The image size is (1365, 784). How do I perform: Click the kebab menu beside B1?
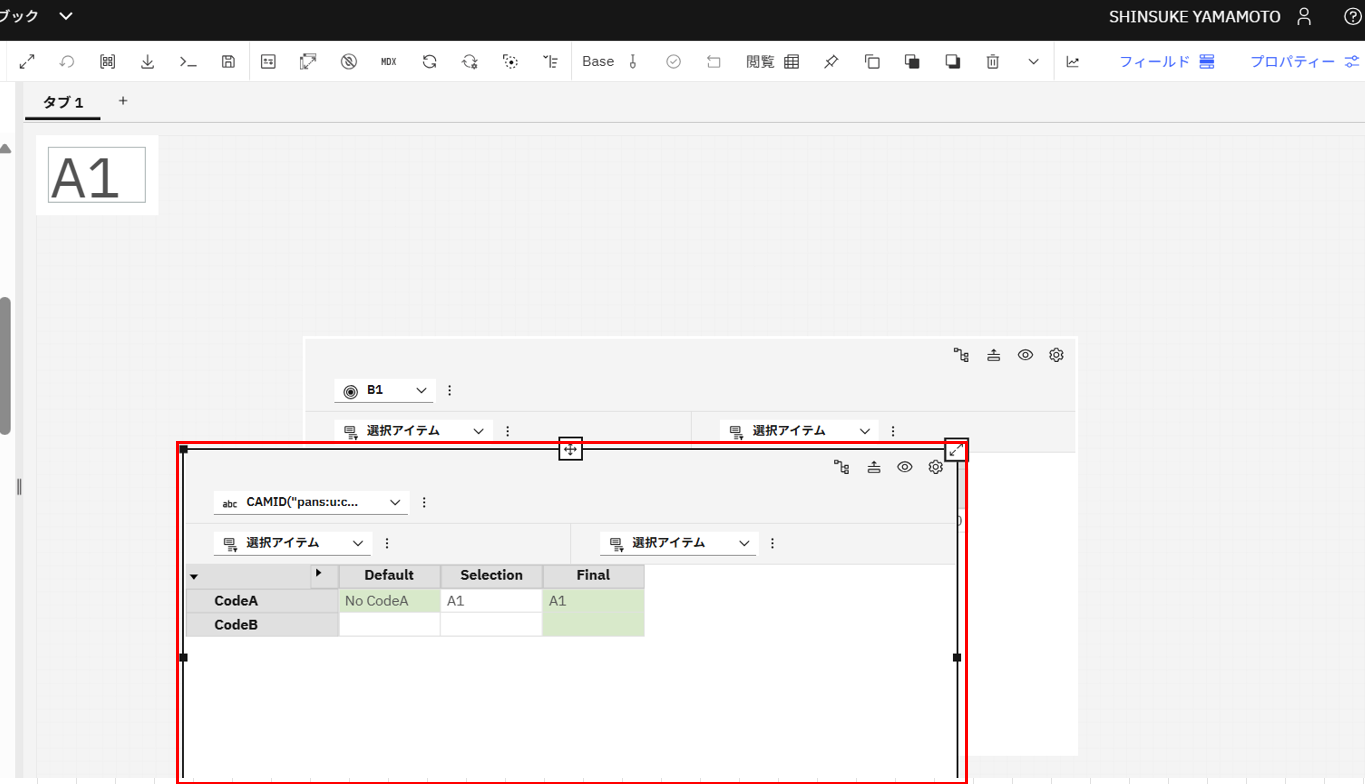[x=450, y=391]
